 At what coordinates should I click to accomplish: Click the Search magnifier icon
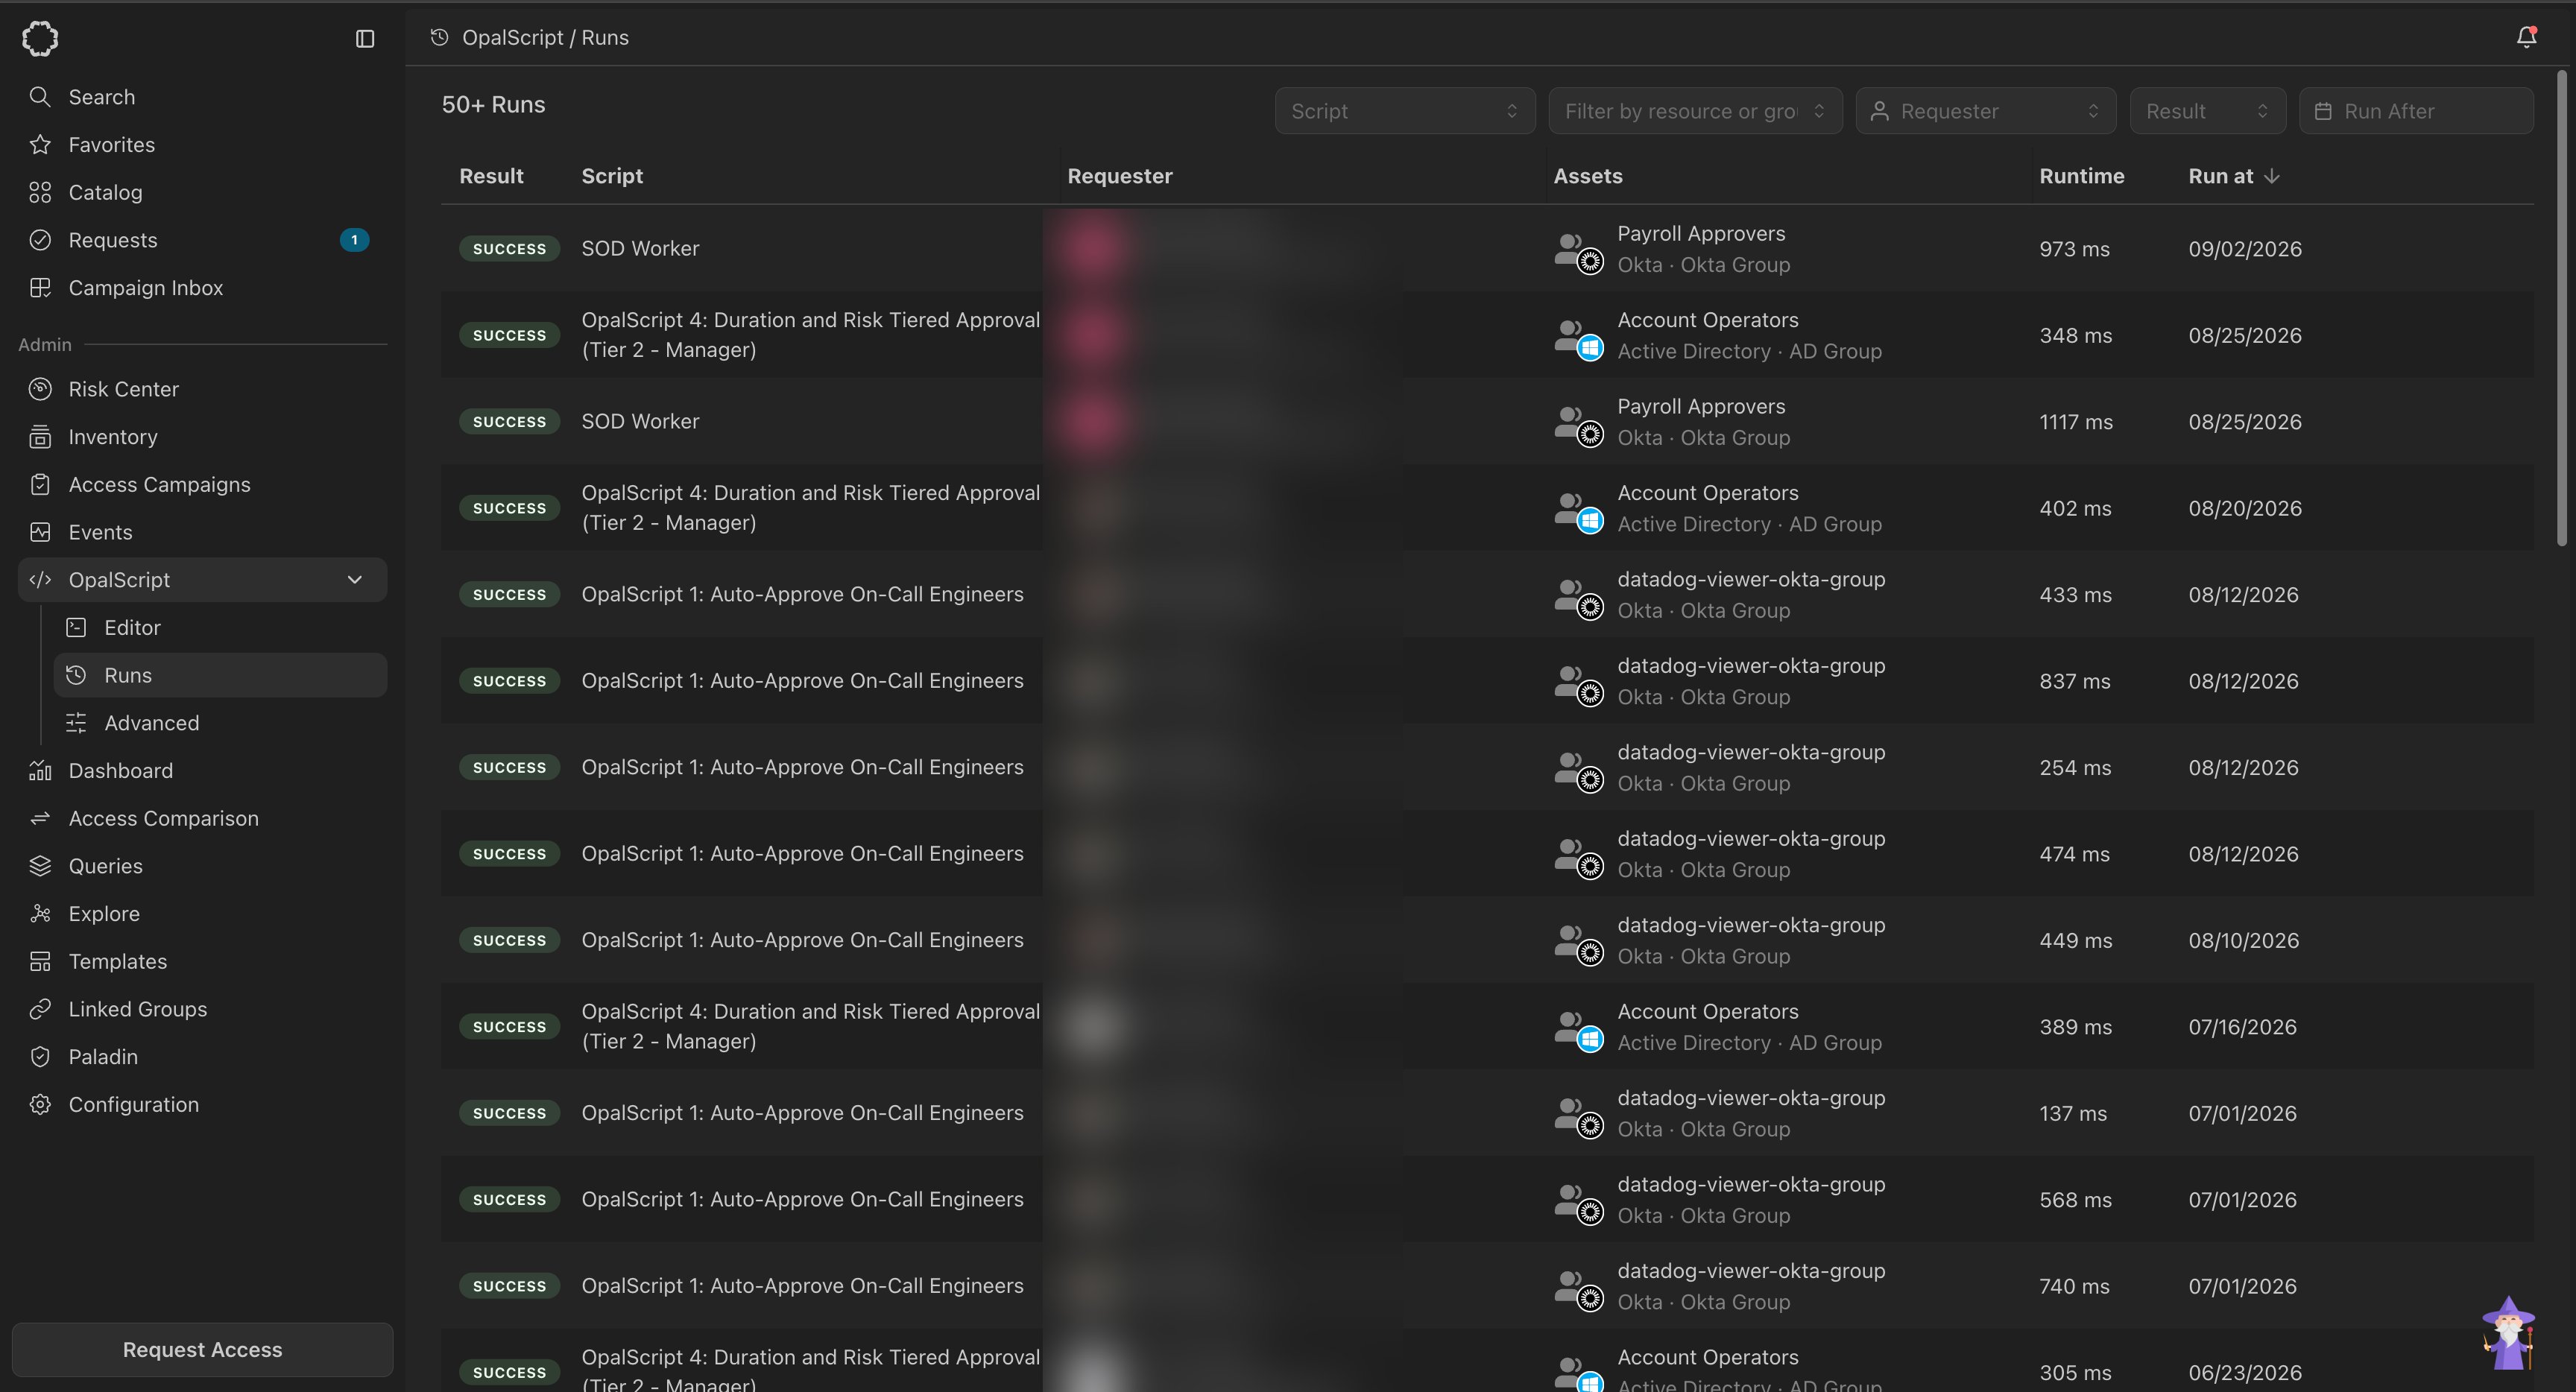pos(40,97)
